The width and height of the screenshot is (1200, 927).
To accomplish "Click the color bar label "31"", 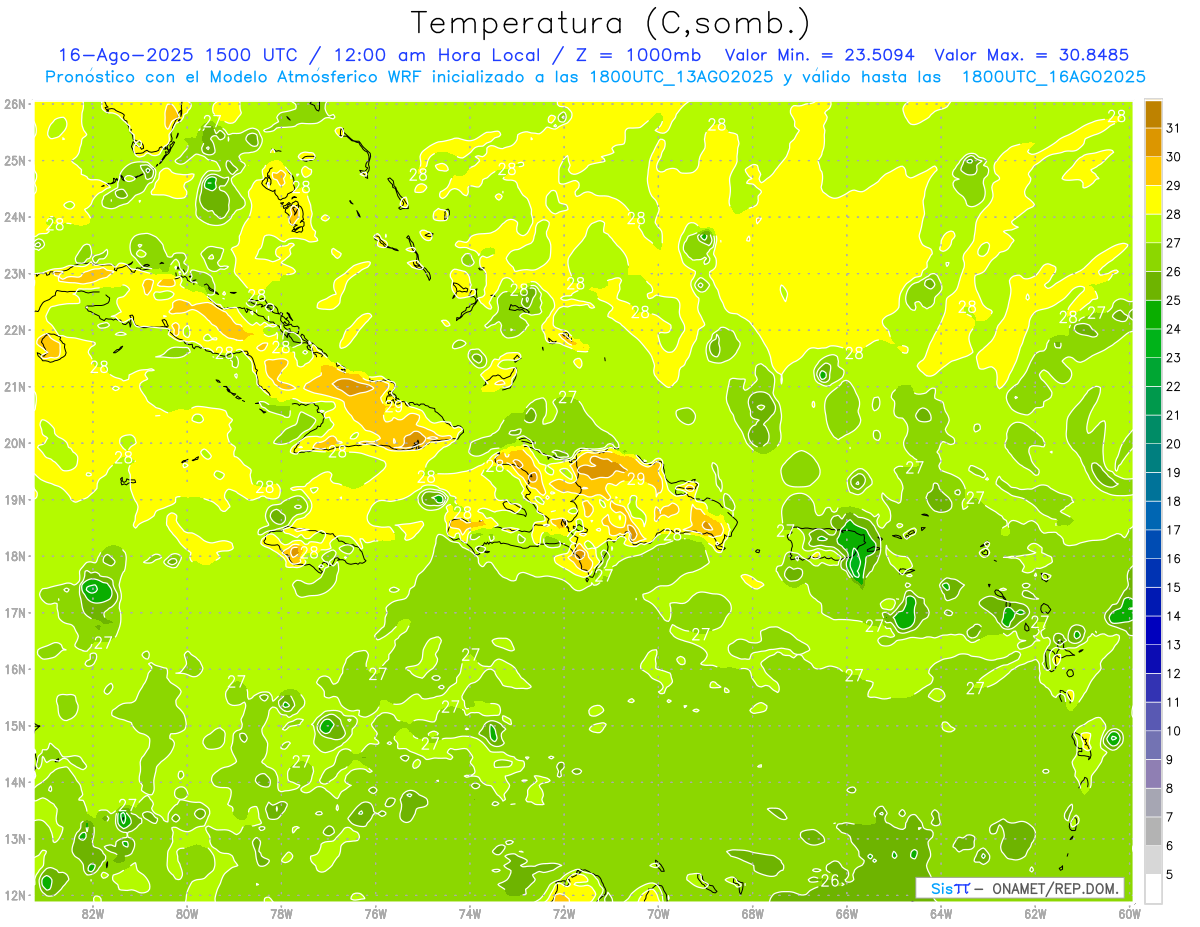I will pos(1174,128).
